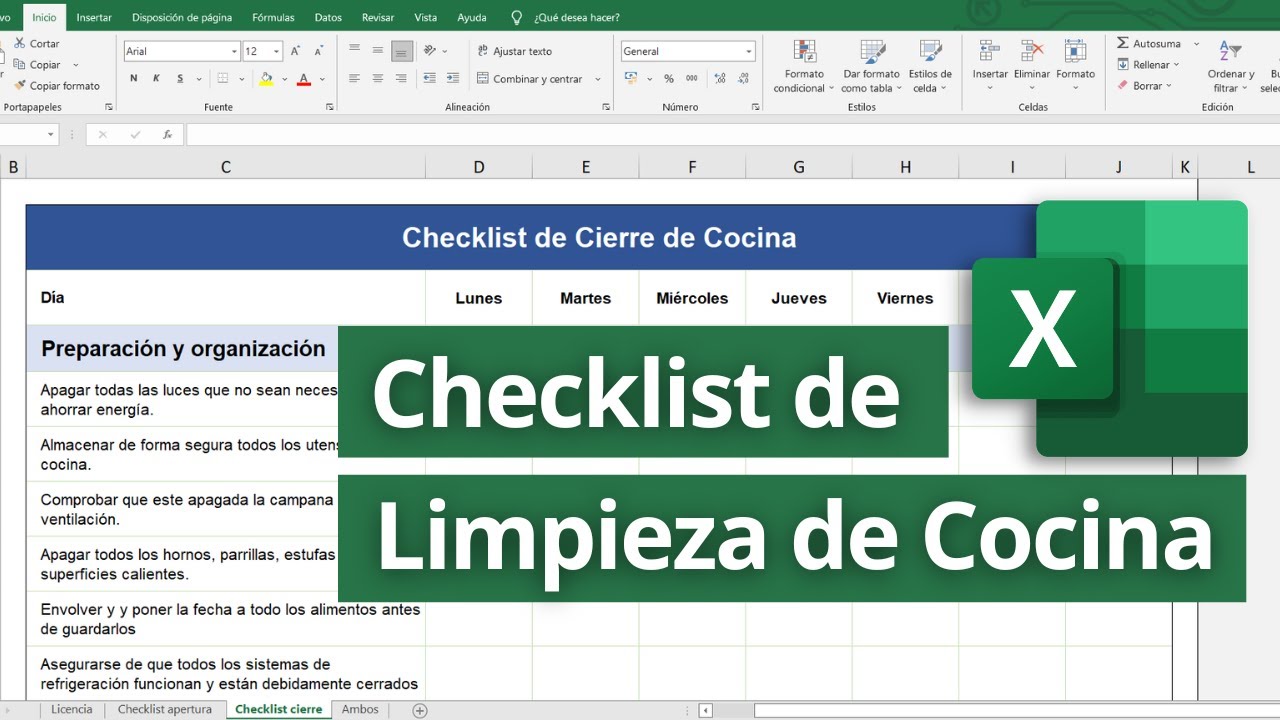The height and width of the screenshot is (720, 1280).
Task: Open the font color dropdown arrow
Action: tap(321, 78)
